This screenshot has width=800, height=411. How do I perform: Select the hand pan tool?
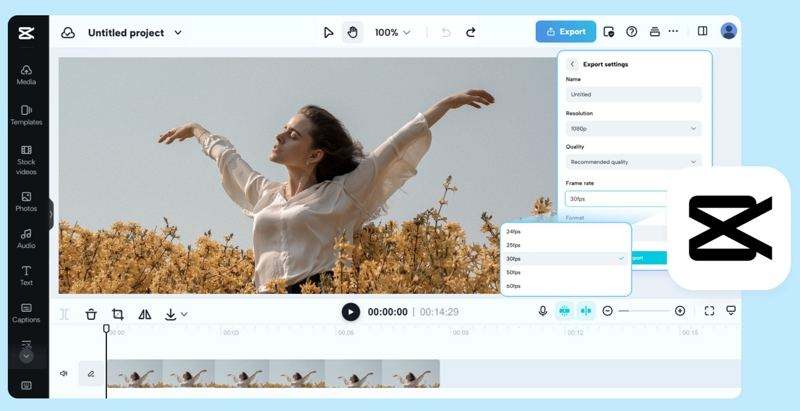351,32
